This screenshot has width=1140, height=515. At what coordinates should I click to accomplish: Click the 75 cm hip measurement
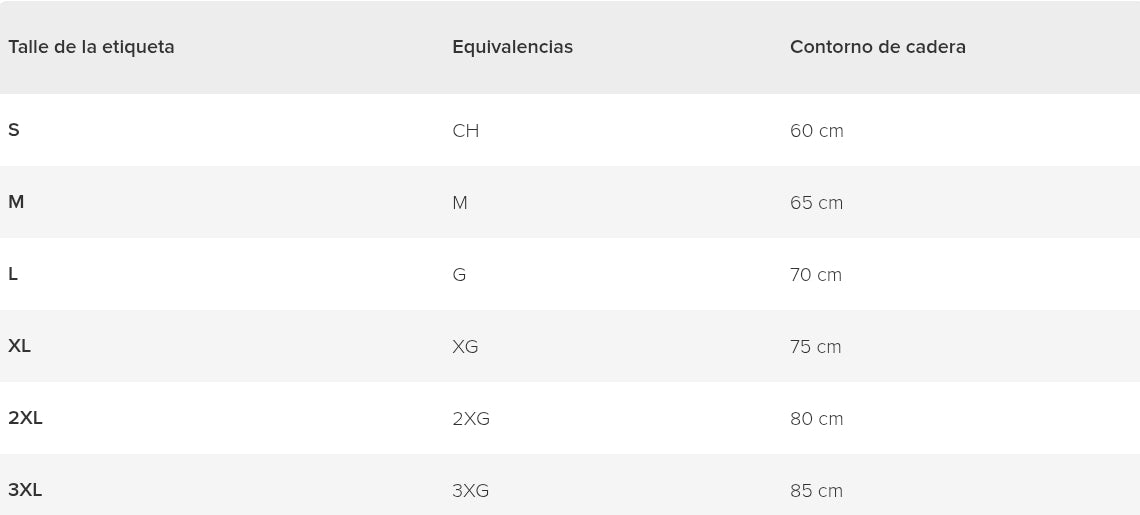(815, 347)
